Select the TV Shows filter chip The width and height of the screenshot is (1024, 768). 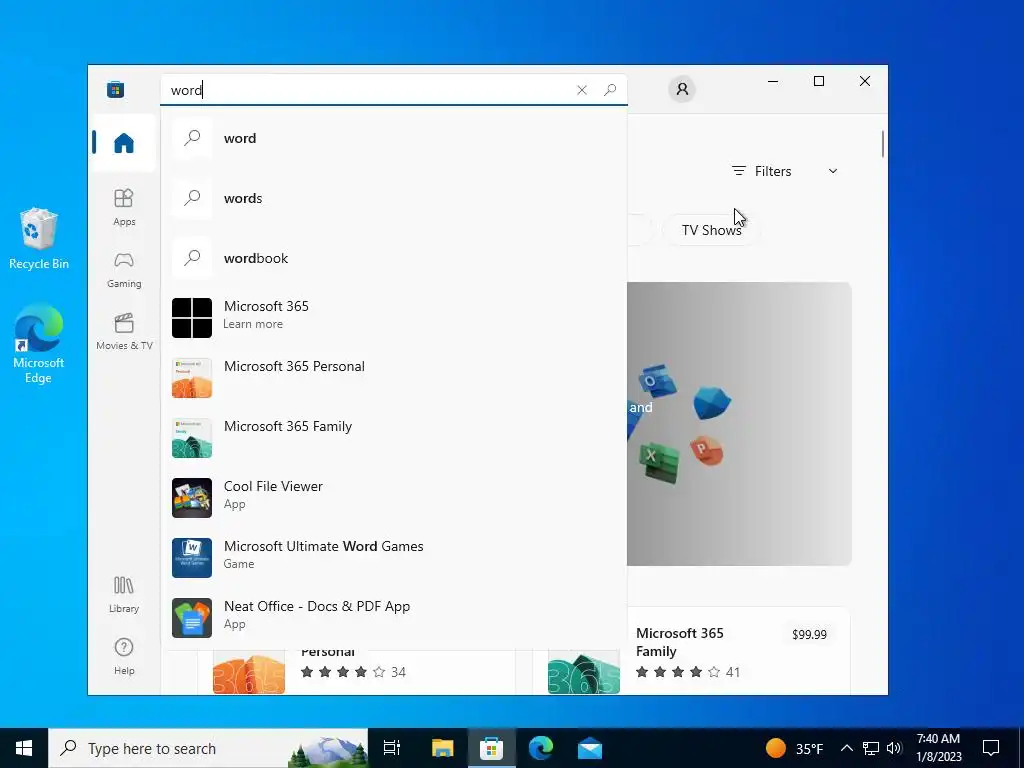click(x=711, y=230)
